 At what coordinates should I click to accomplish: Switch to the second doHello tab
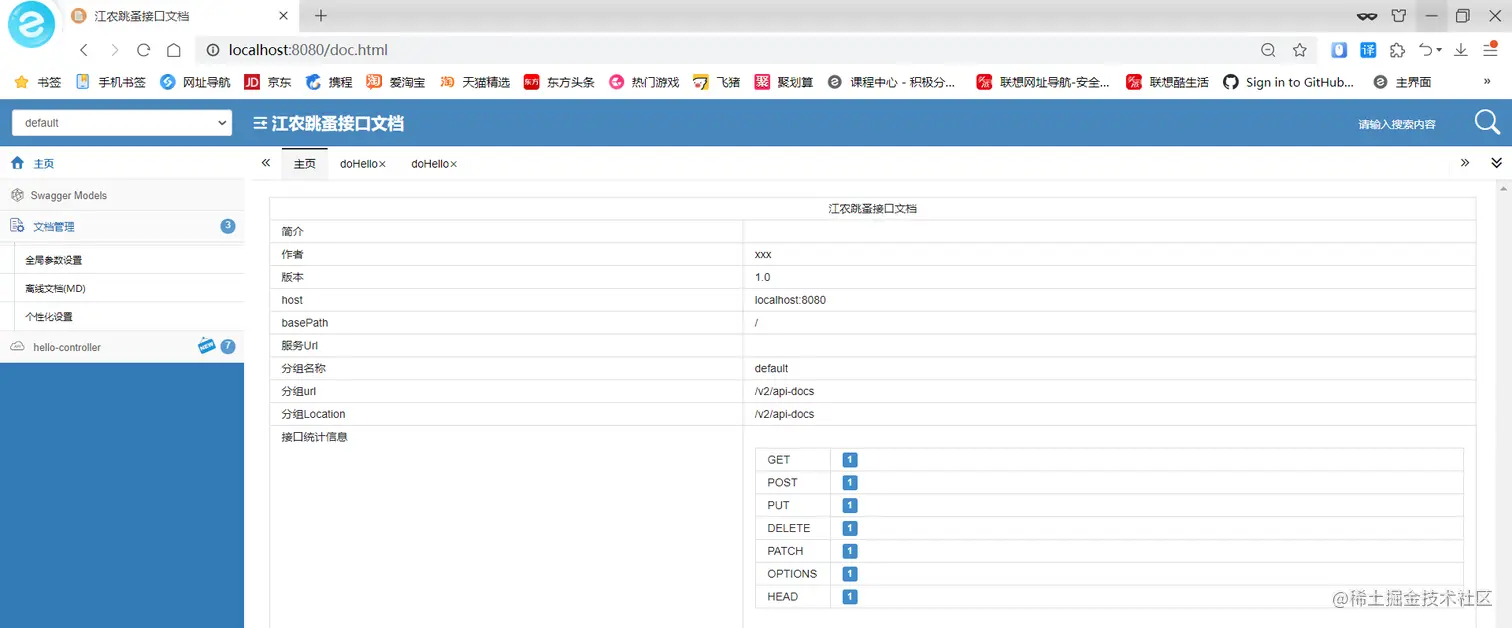(430, 163)
